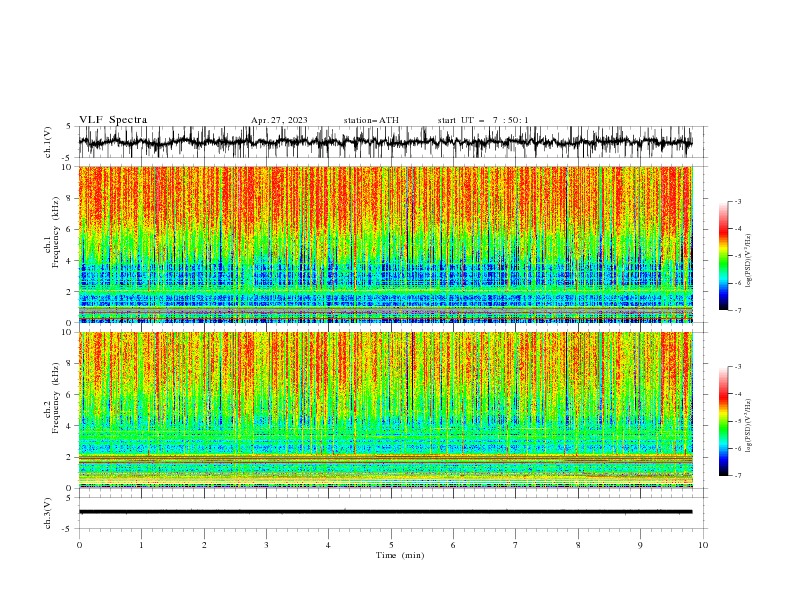The height and width of the screenshot is (612, 792).
Task: Click the "6" kHz tick on ch.2 axis
Action: pyautogui.click(x=71, y=394)
